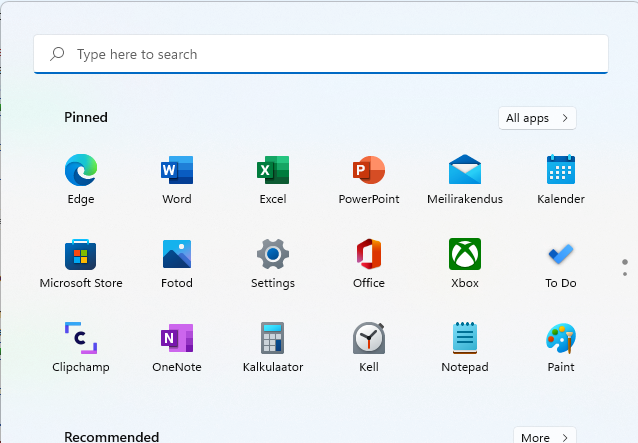Viewport: 638px width, 443px height.
Task: Open the Xbox app
Action: (x=465, y=263)
